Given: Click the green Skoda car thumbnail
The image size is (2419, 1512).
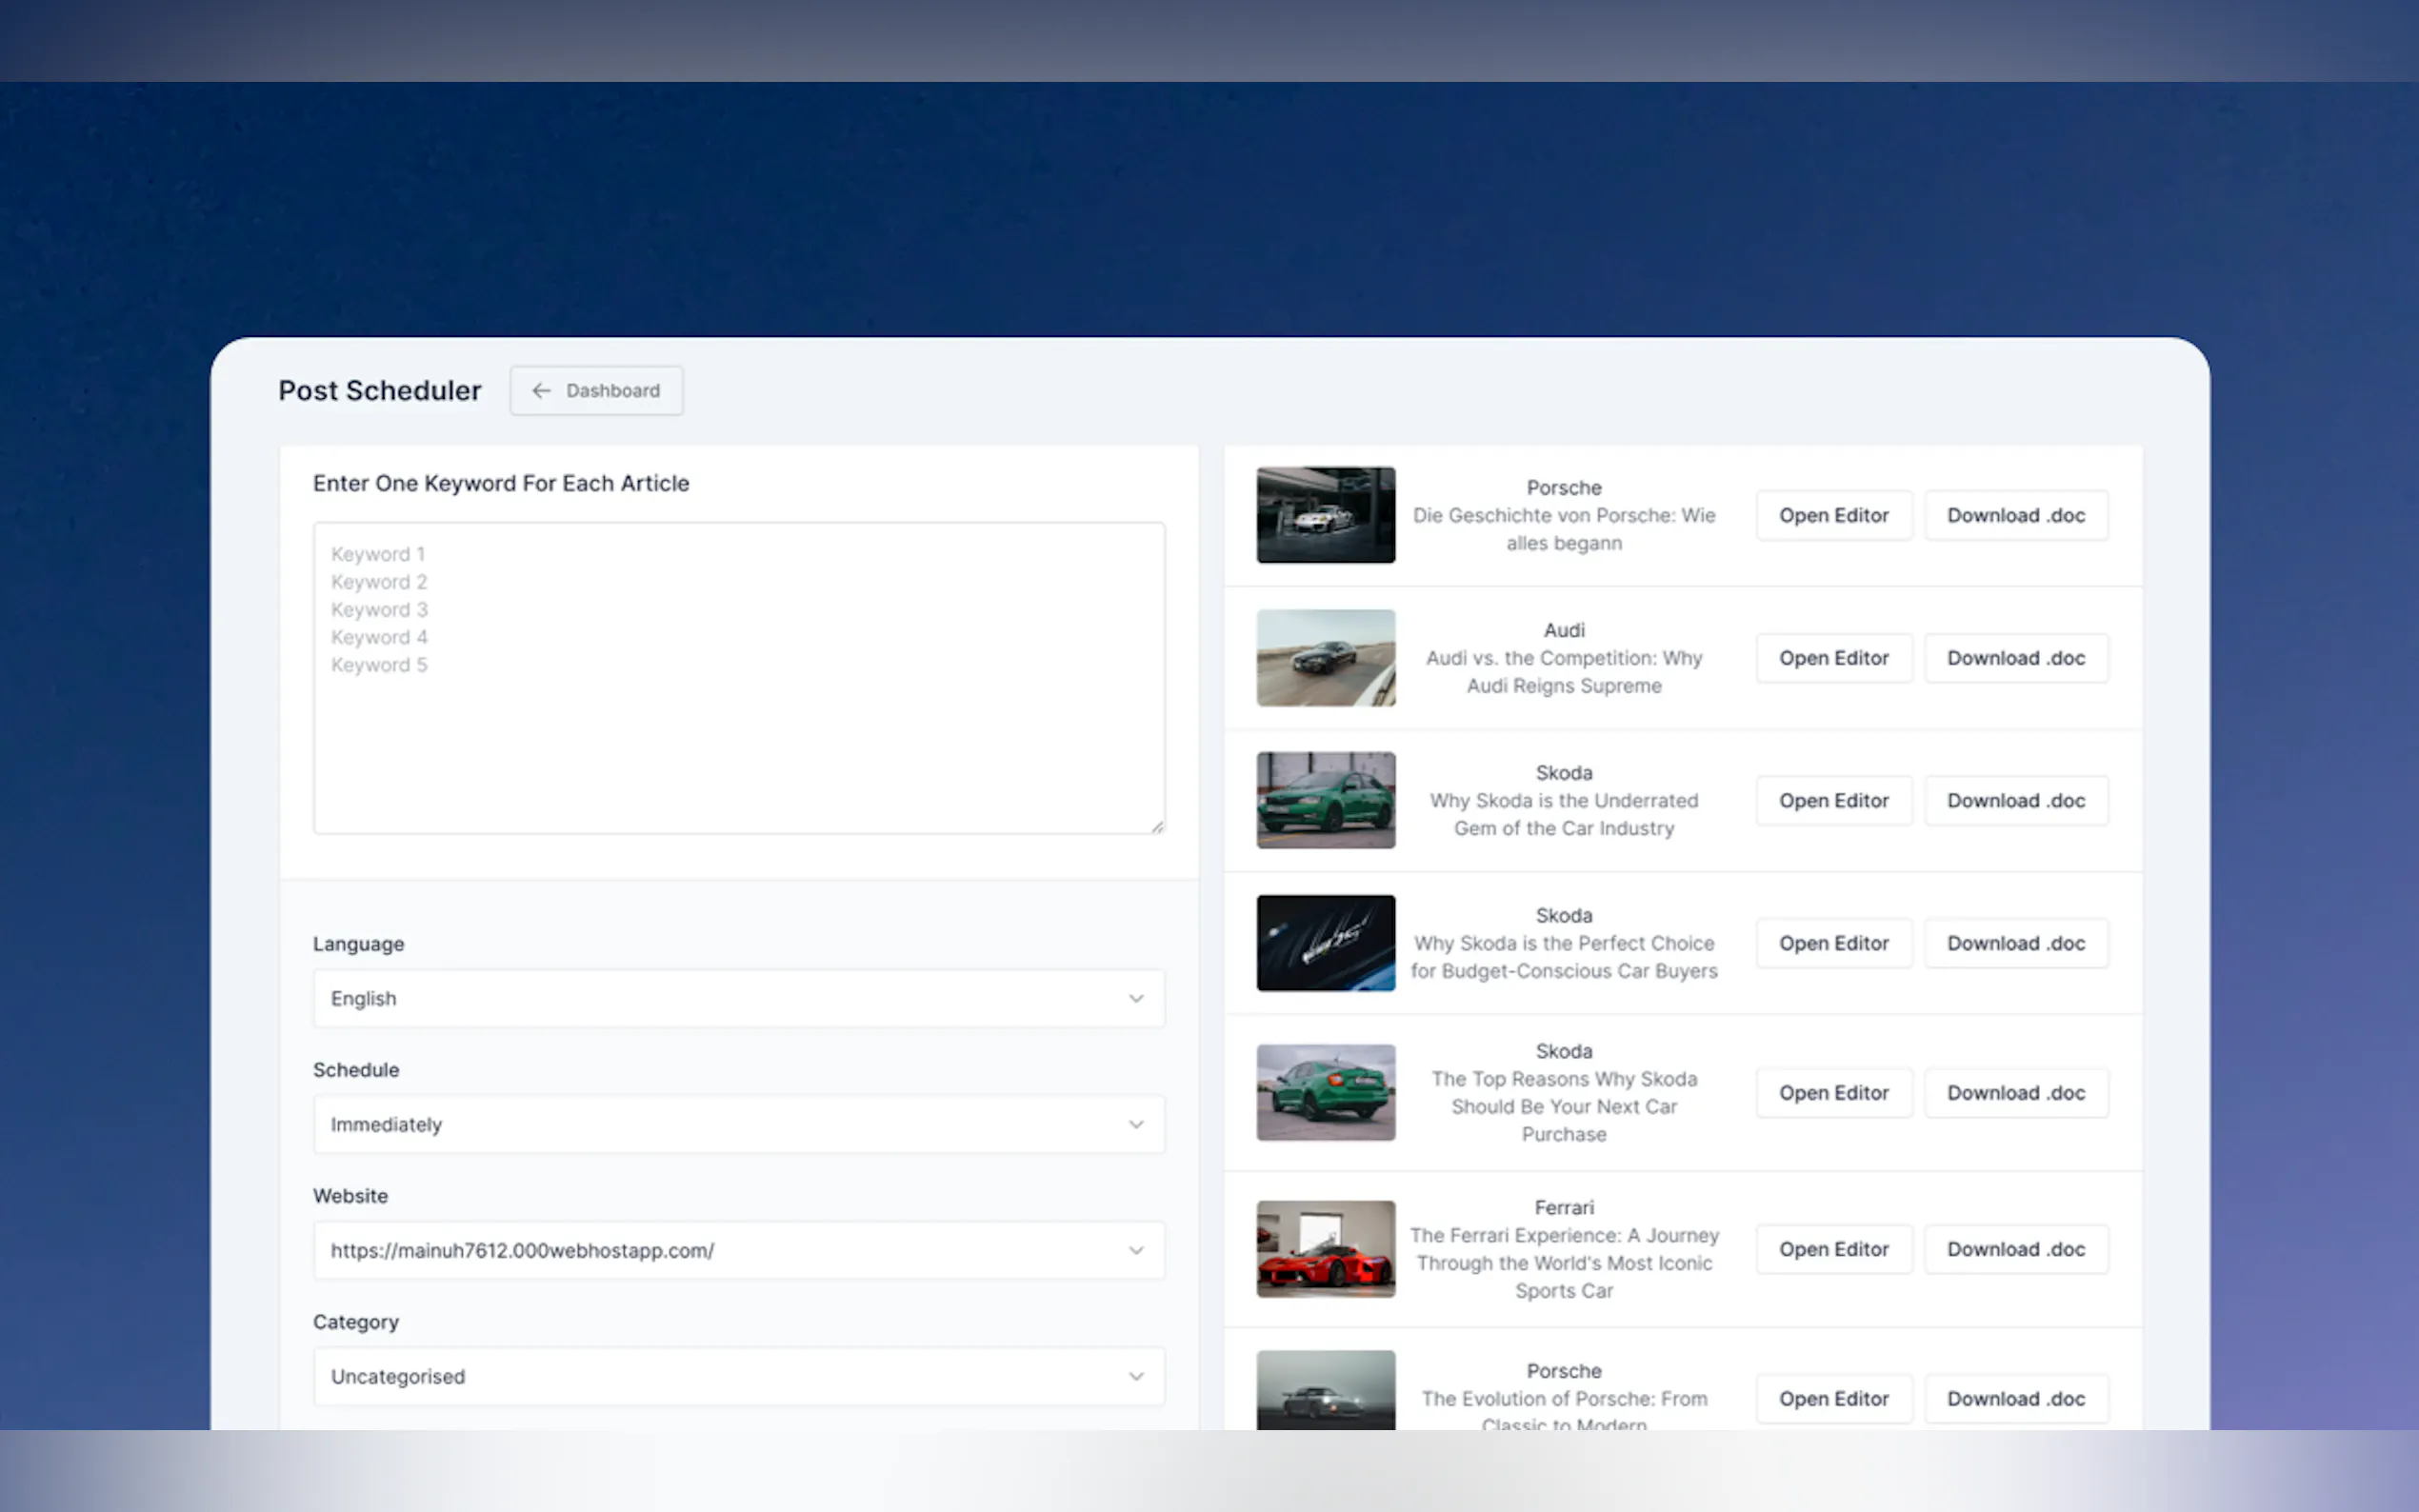Looking at the screenshot, I should click(1325, 800).
